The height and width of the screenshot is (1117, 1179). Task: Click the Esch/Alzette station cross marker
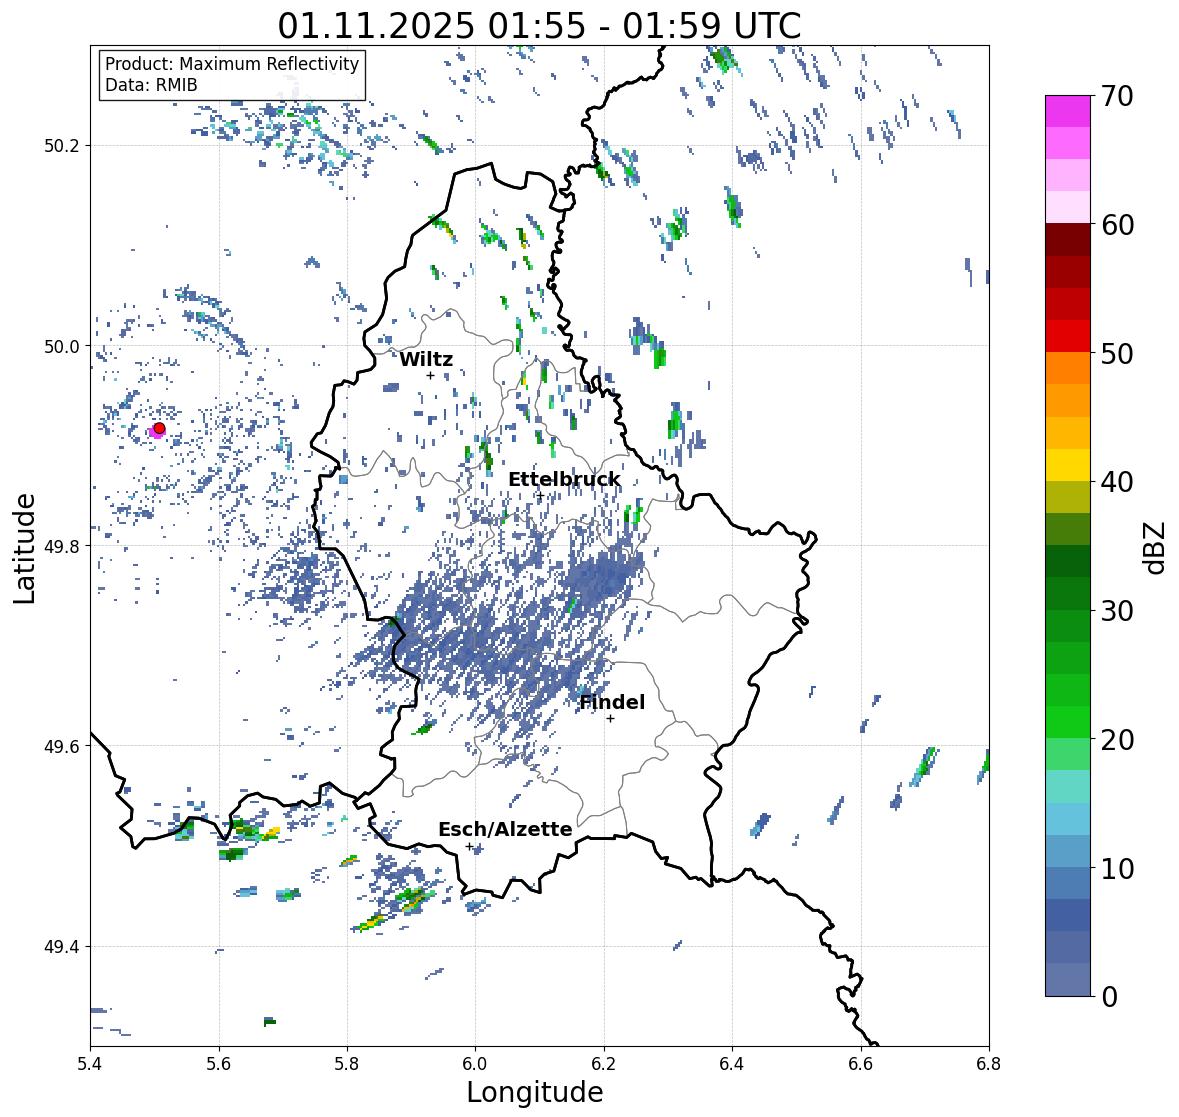(x=469, y=846)
